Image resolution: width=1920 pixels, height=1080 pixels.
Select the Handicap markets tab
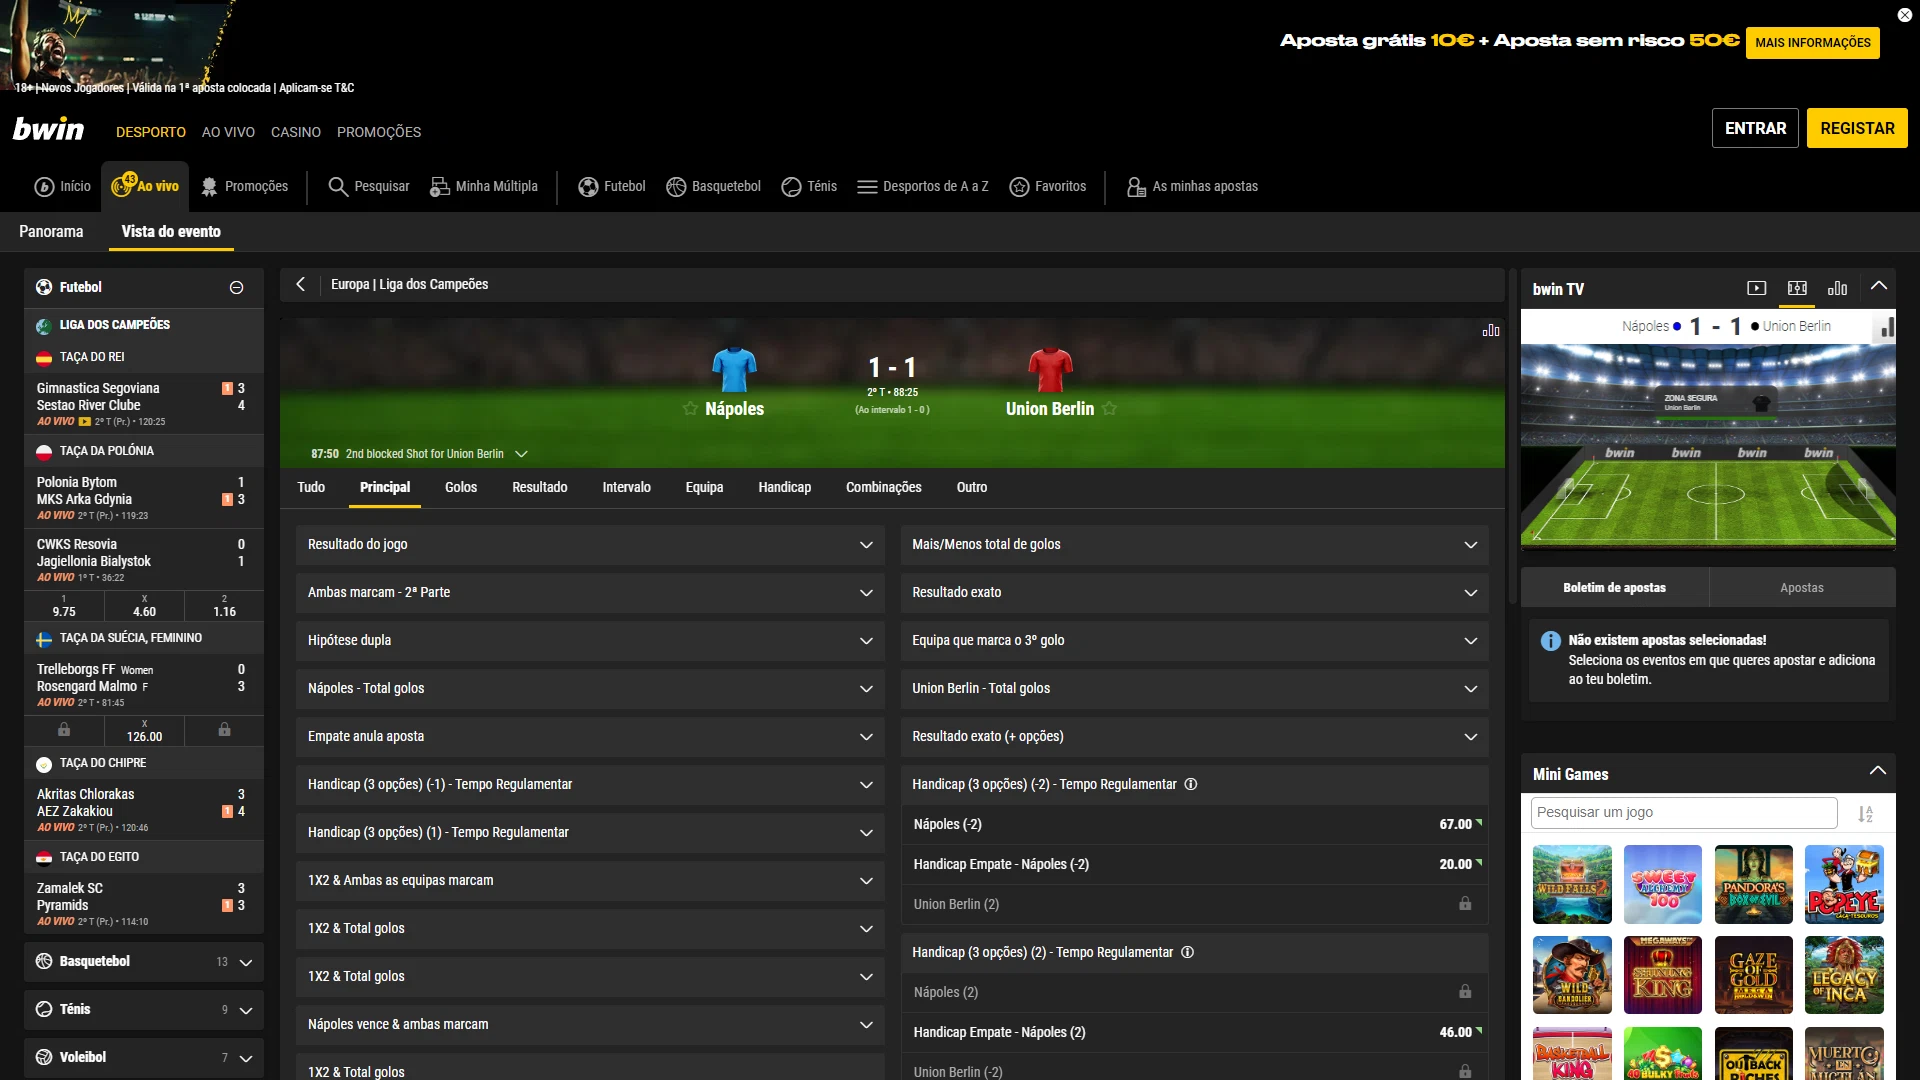coord(785,487)
